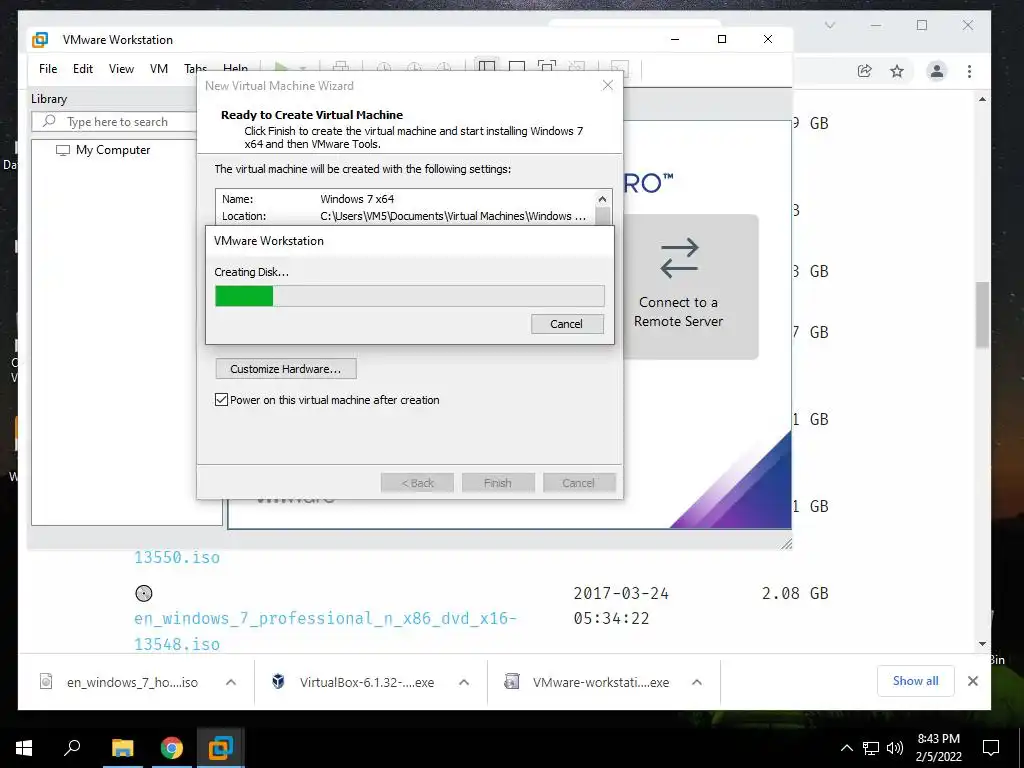The height and width of the screenshot is (768, 1024).
Task: Open the VM menu in VMware
Action: [x=159, y=69]
